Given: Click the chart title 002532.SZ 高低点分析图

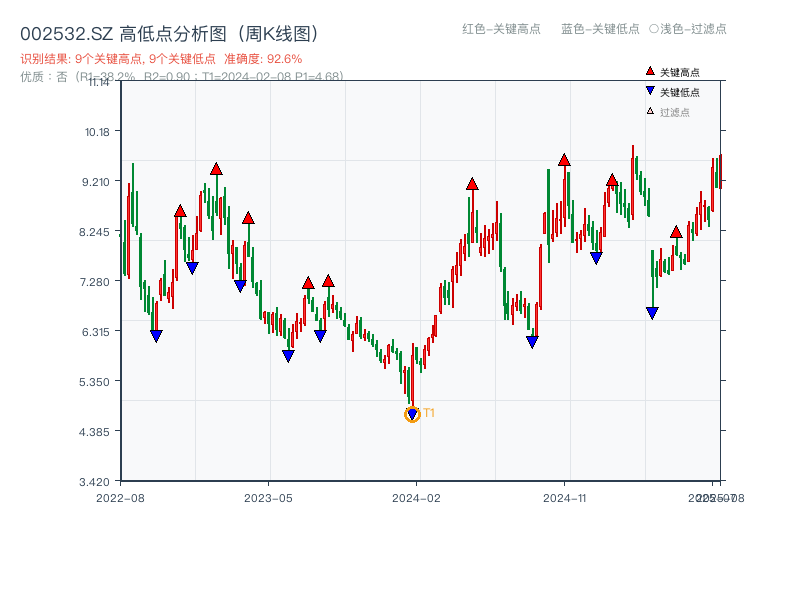Looking at the screenshot, I should tap(170, 34).
